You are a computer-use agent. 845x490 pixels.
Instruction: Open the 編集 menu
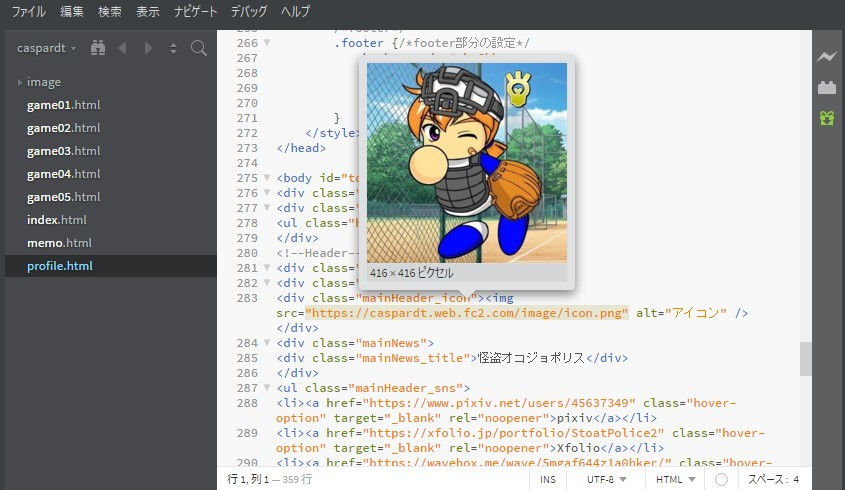72,11
